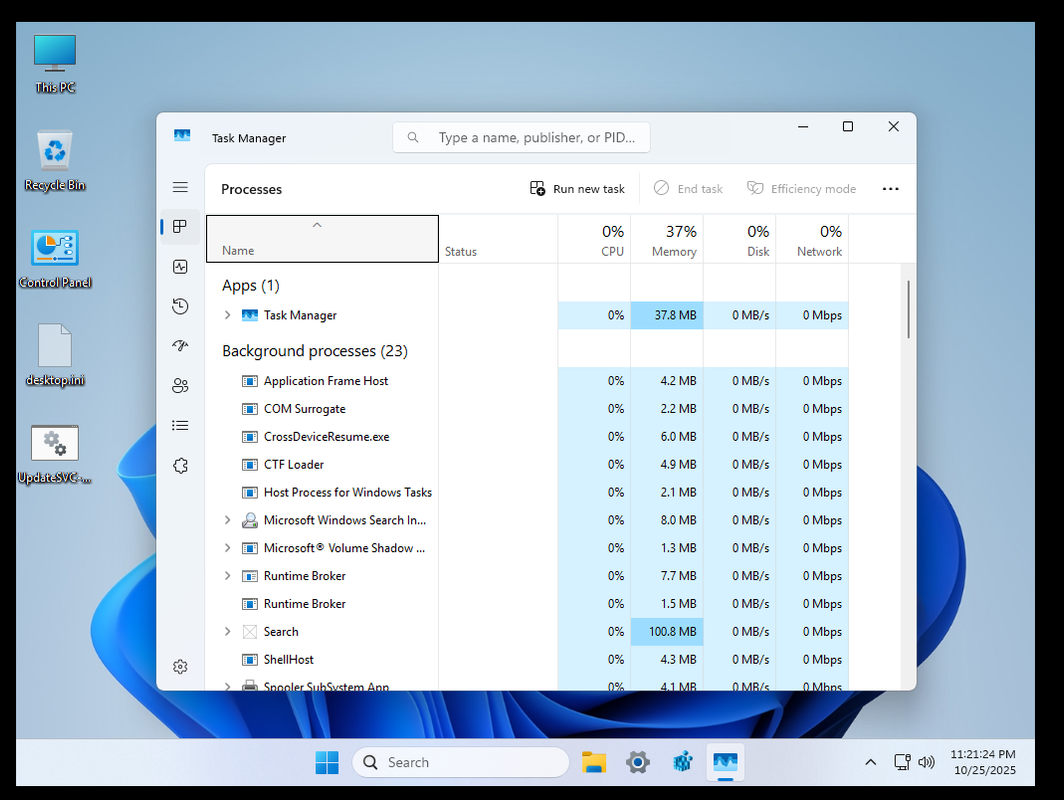
Task: Click the Efficiency mode button
Action: point(801,189)
